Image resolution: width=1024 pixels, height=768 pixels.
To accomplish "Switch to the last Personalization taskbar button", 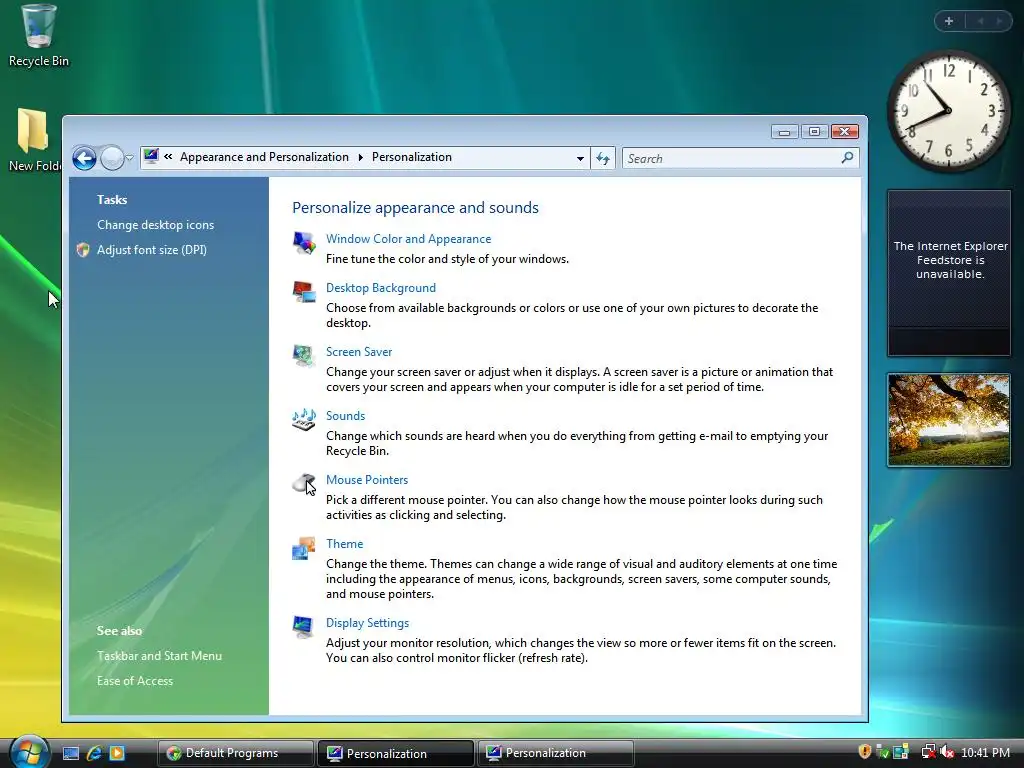I will coord(556,753).
